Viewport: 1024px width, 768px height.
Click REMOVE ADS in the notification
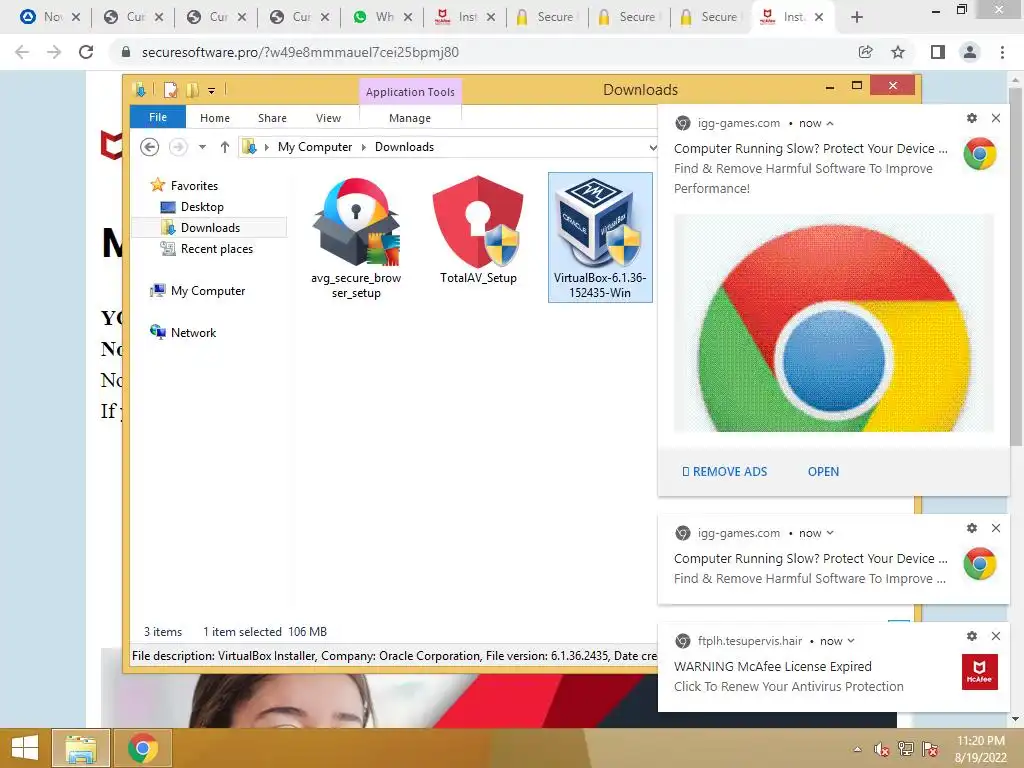coord(725,472)
